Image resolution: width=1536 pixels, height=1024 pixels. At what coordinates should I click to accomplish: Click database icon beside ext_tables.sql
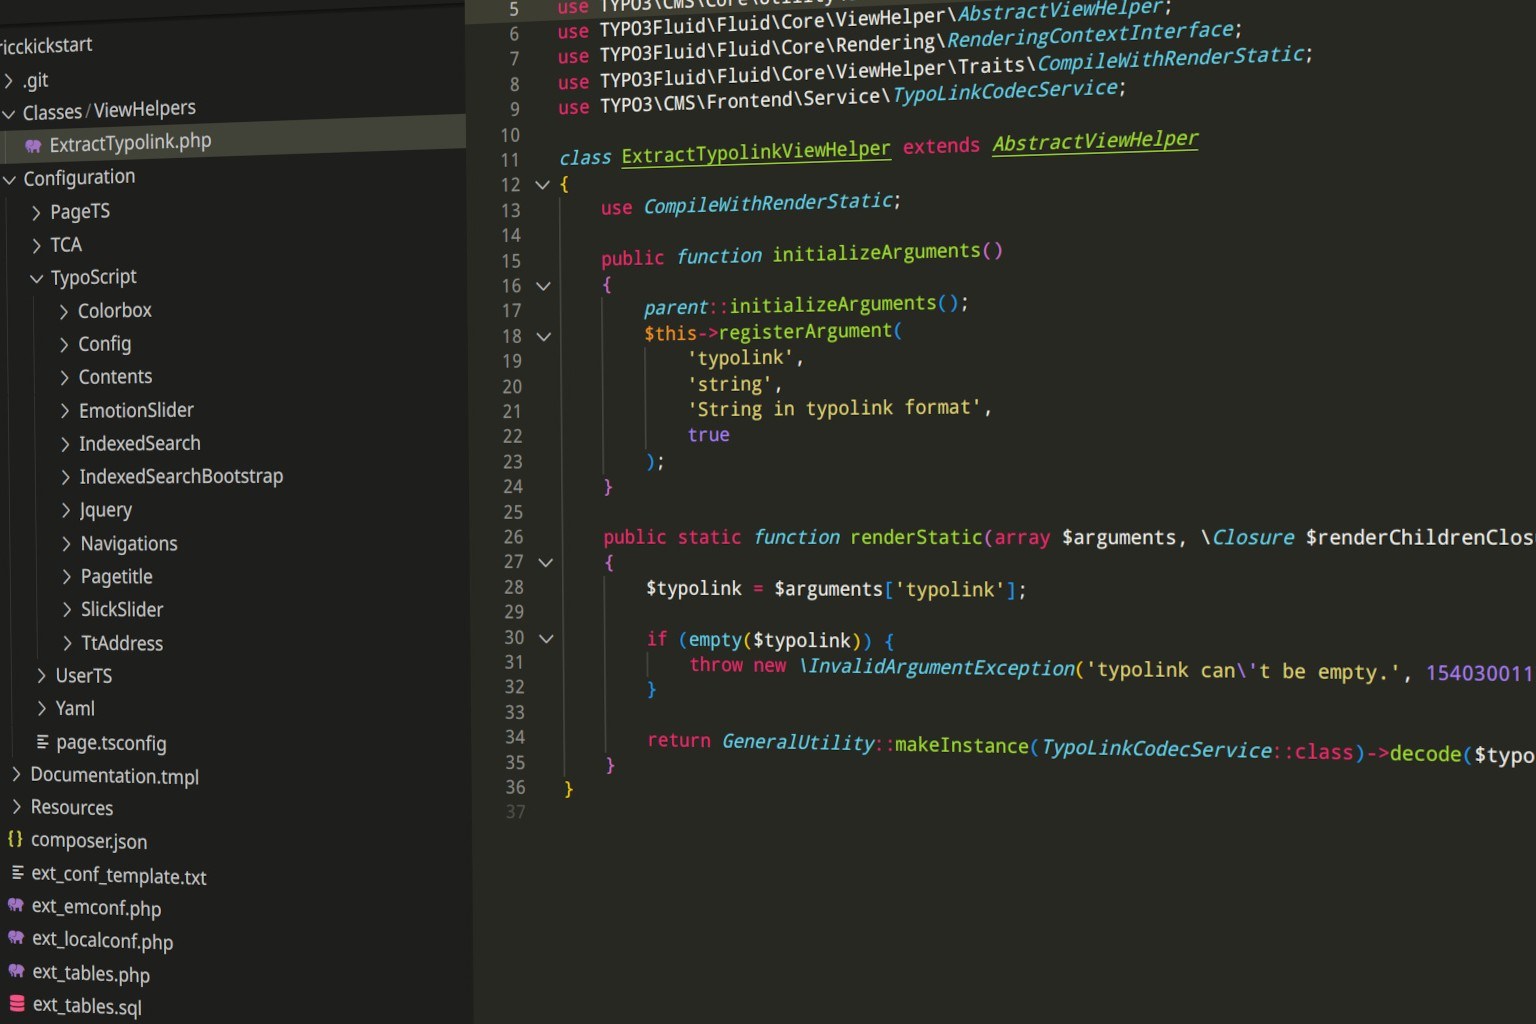17,1003
